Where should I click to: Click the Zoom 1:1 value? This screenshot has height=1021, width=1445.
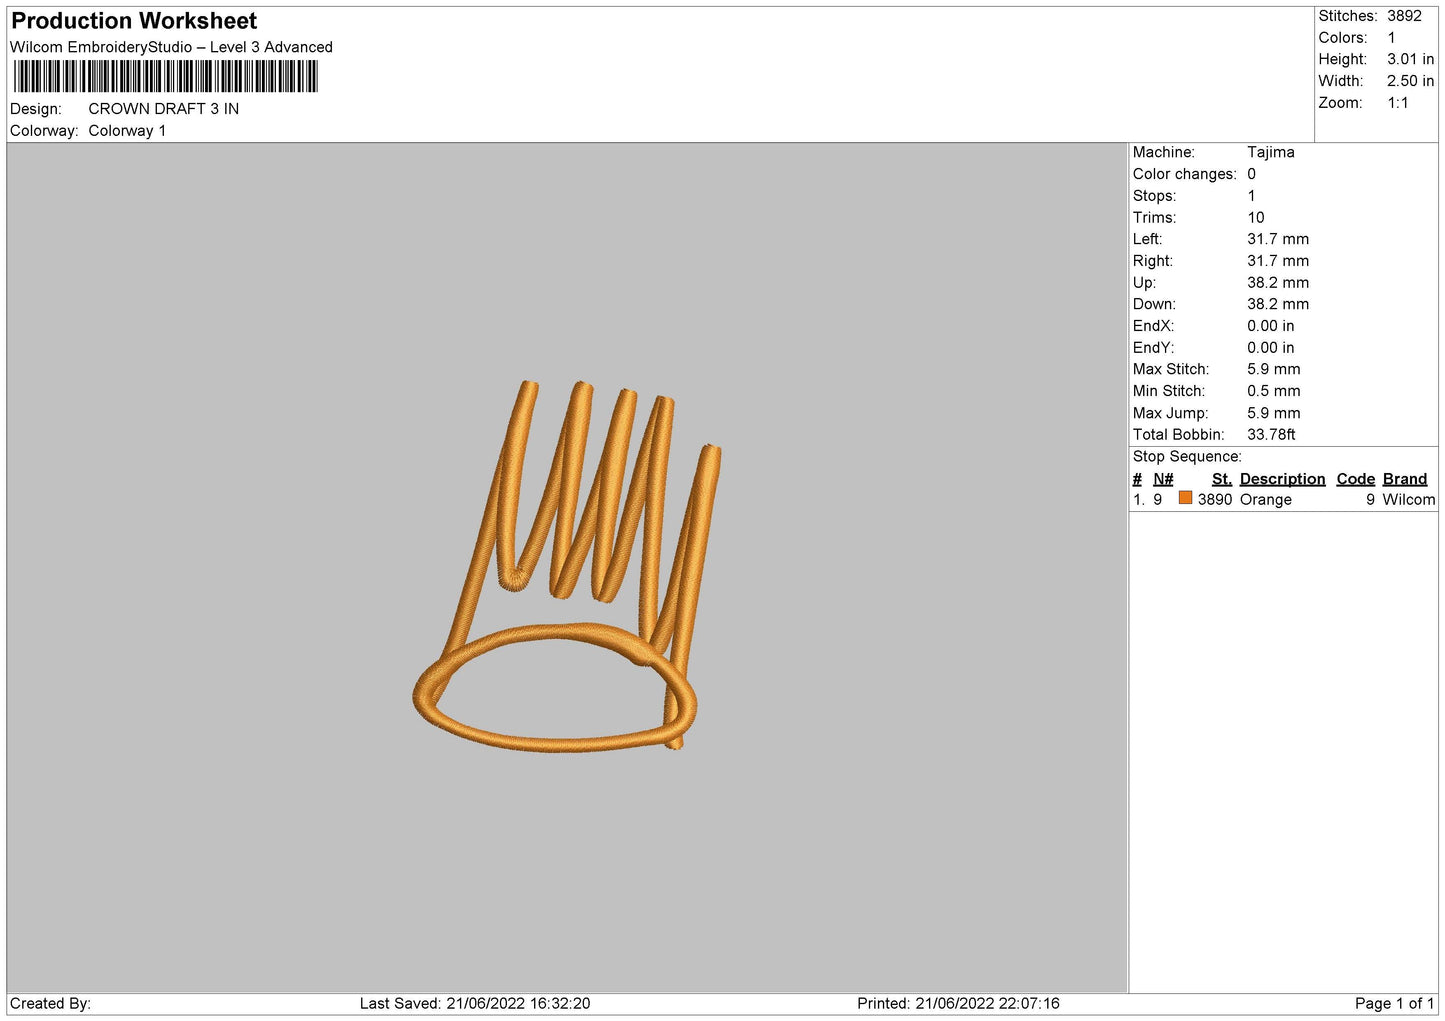(1397, 103)
